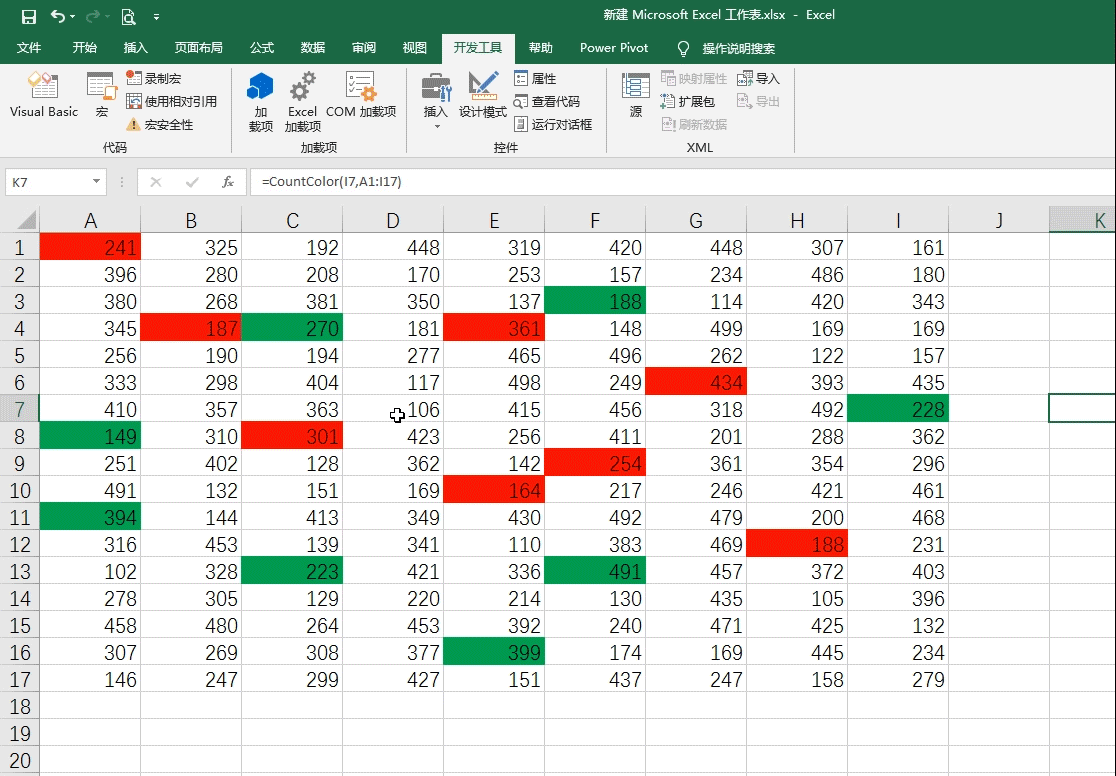Toggle 设计模式 design mode
Viewport: 1116px width, 776px height.
(x=483, y=94)
